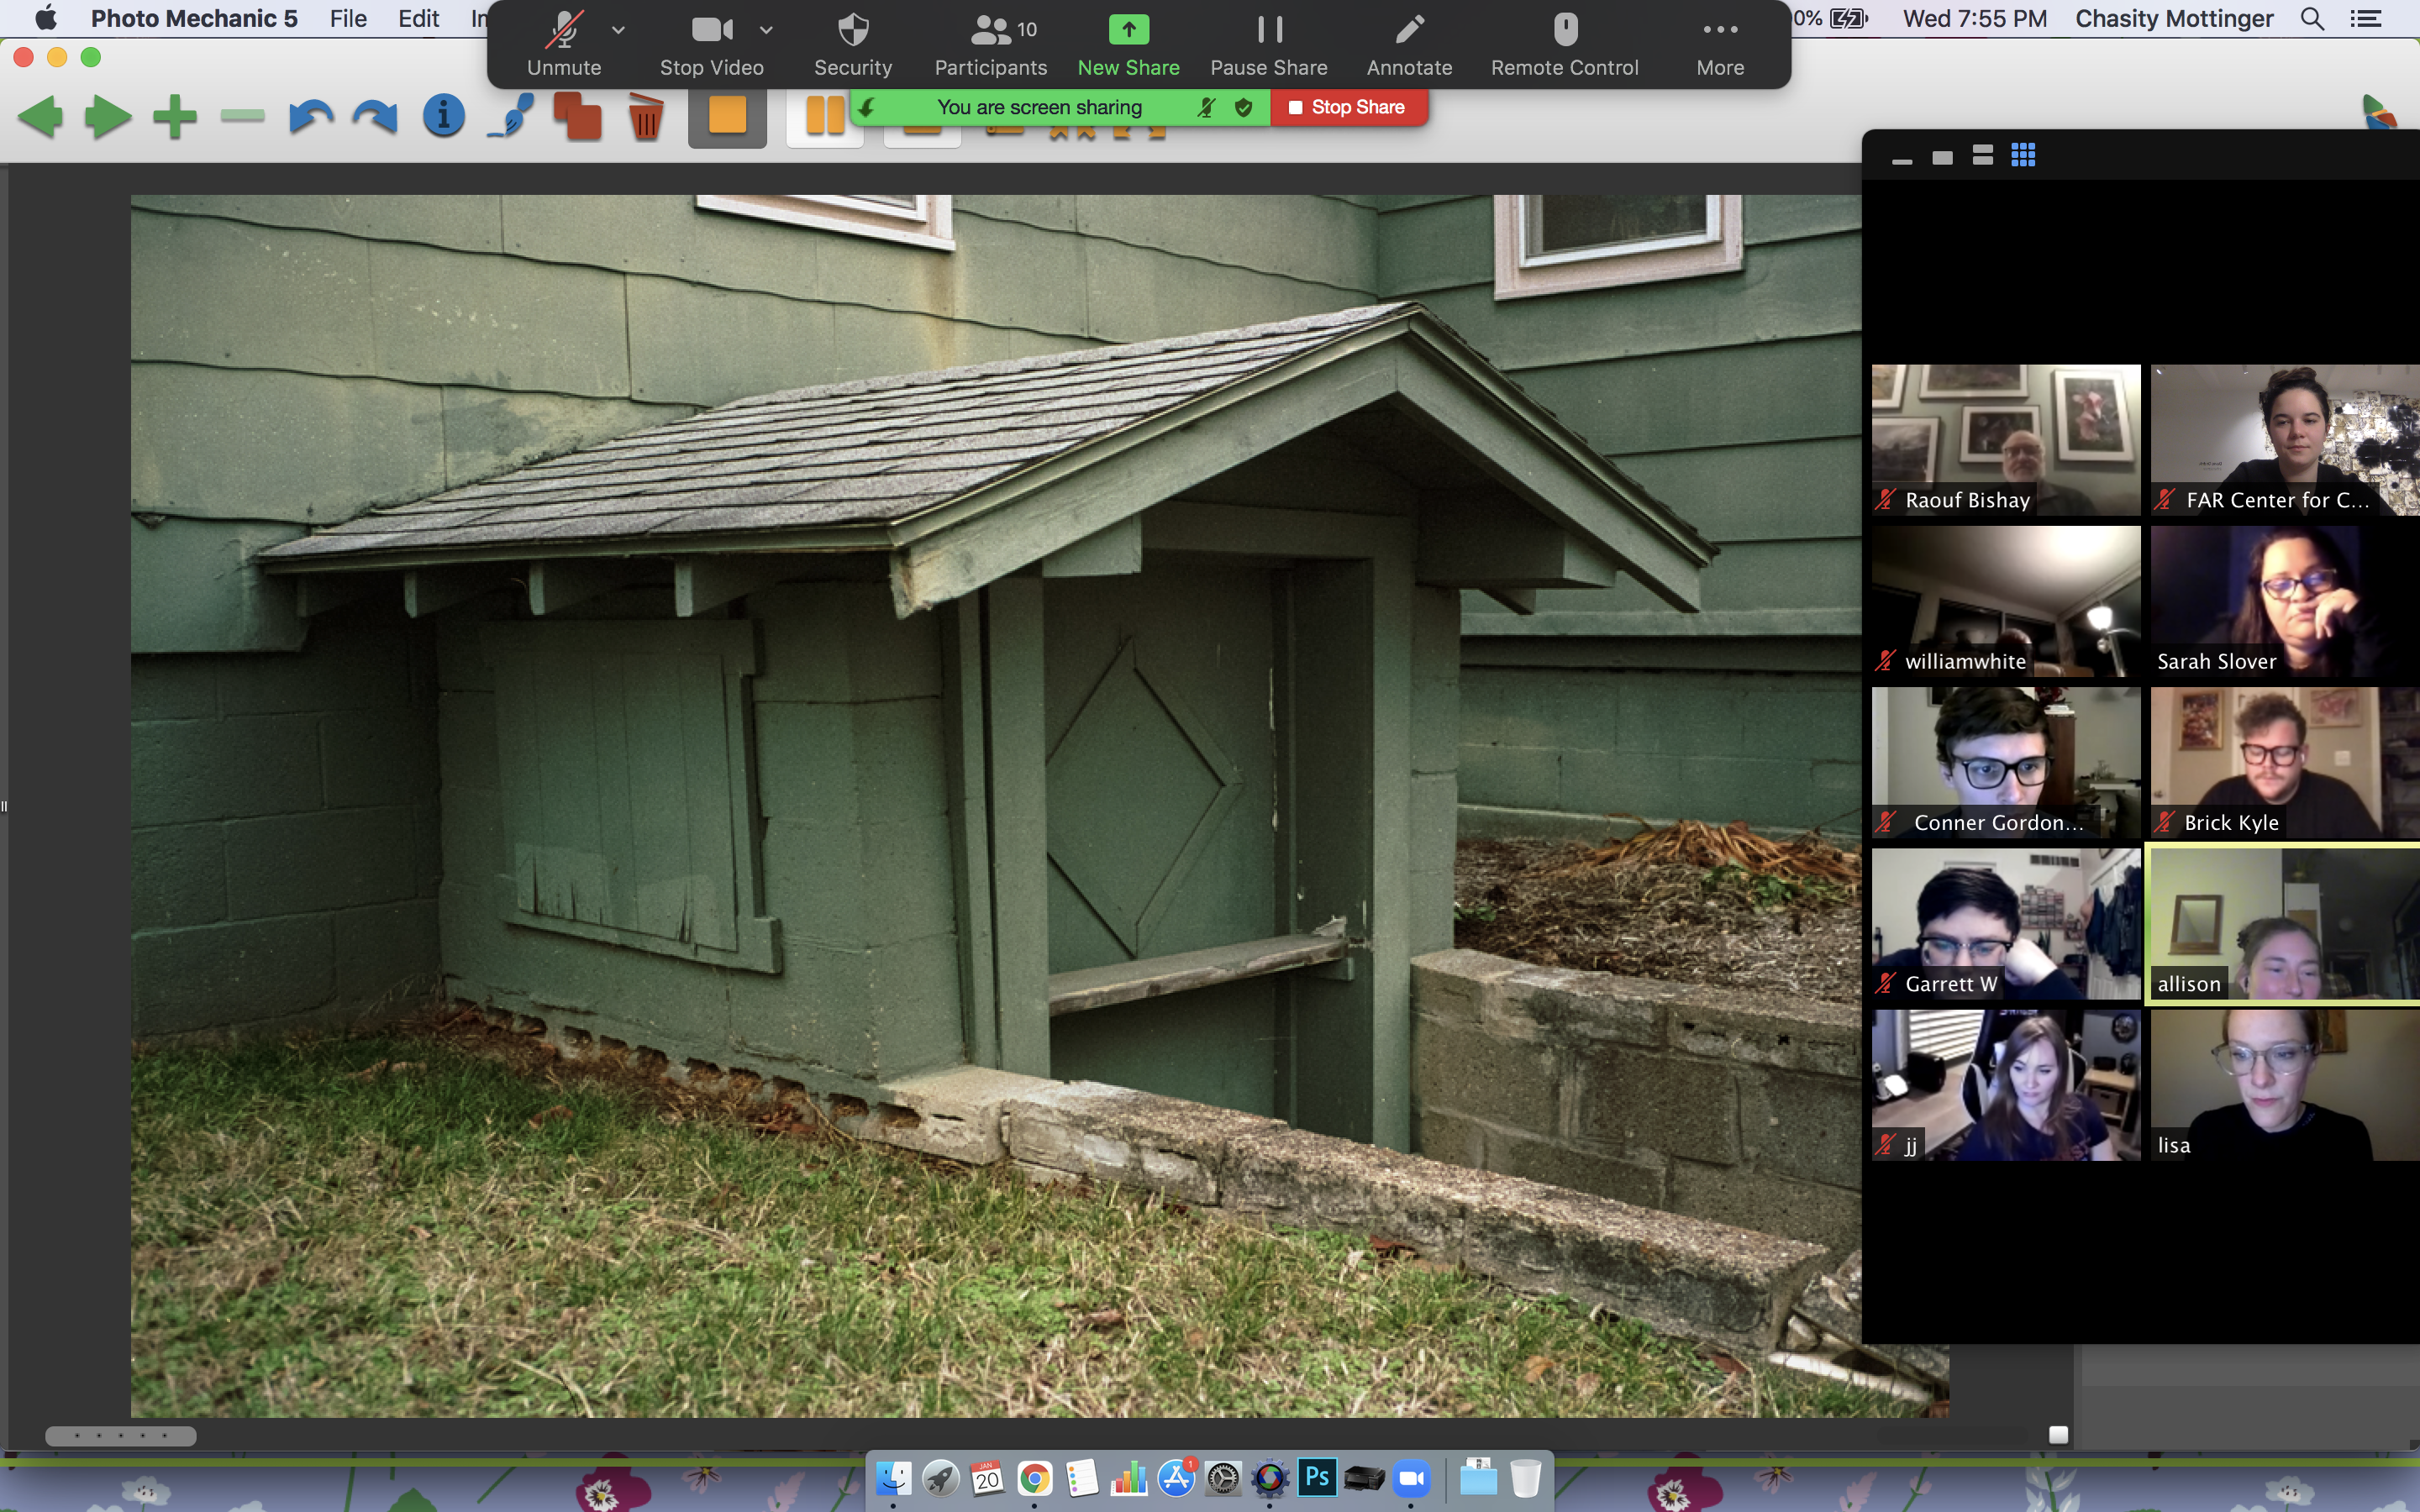Click the Rotate Right tool icon
This screenshot has width=2420, height=1512.
click(x=376, y=115)
